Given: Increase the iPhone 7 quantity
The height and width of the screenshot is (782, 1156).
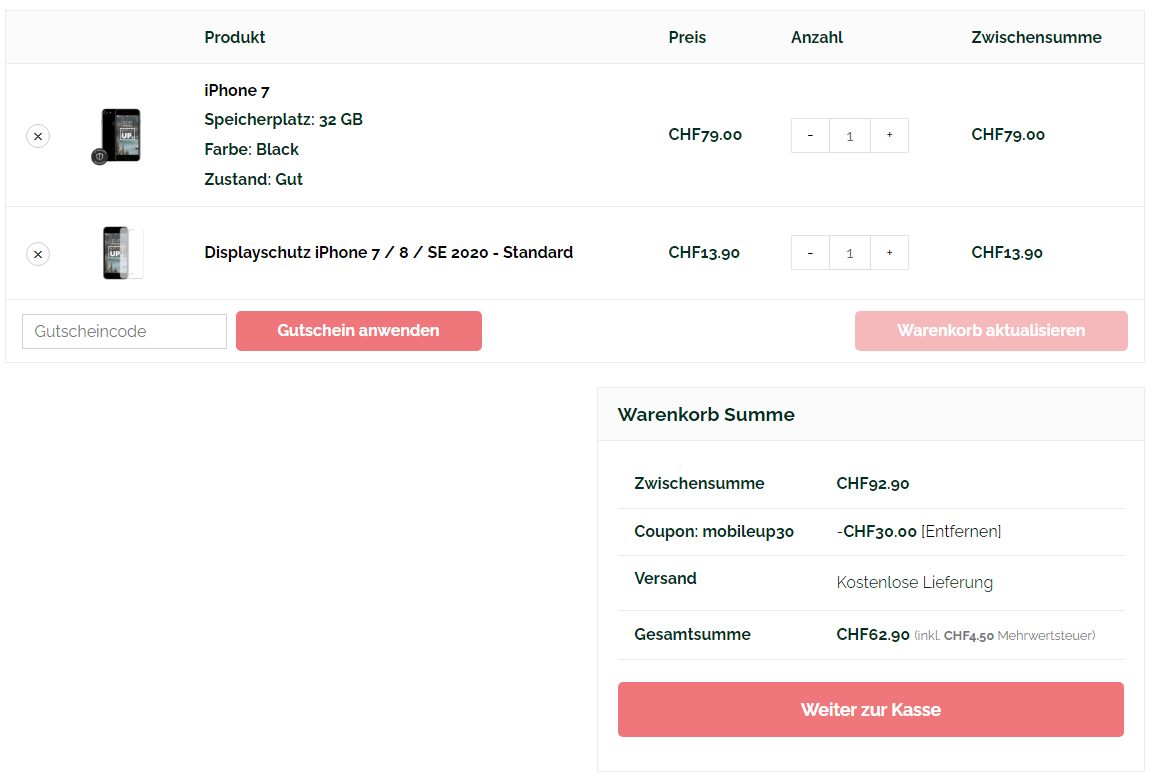Looking at the screenshot, I should click(889, 136).
